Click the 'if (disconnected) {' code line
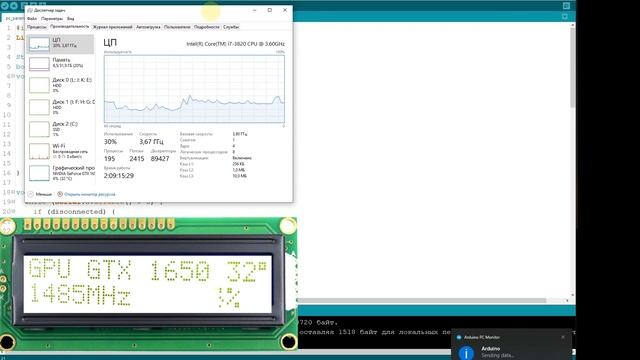This screenshot has width=640, height=360. (x=74, y=211)
